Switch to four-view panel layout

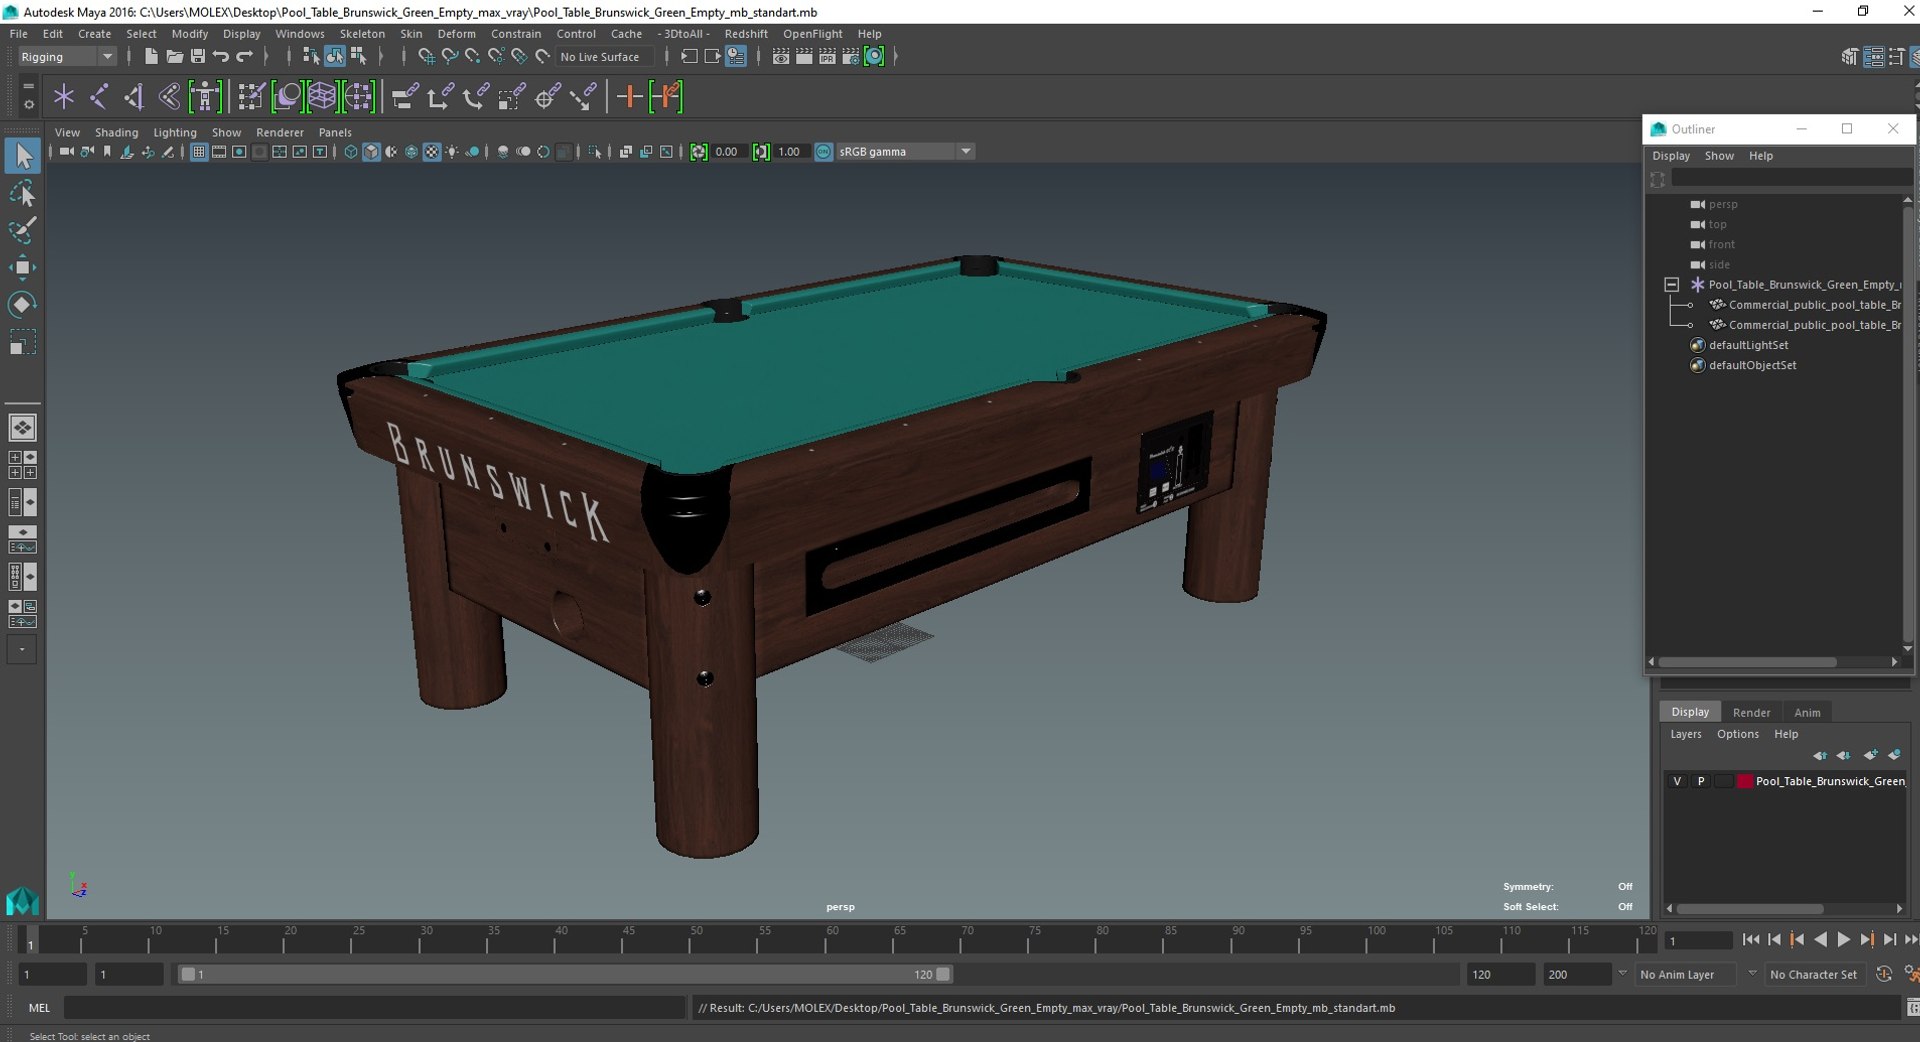click(x=22, y=464)
